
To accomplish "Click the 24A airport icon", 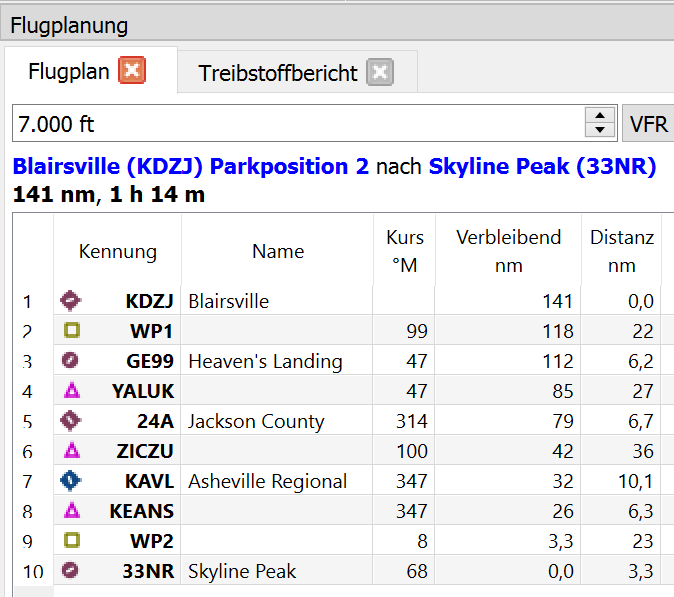I will 70,421.
